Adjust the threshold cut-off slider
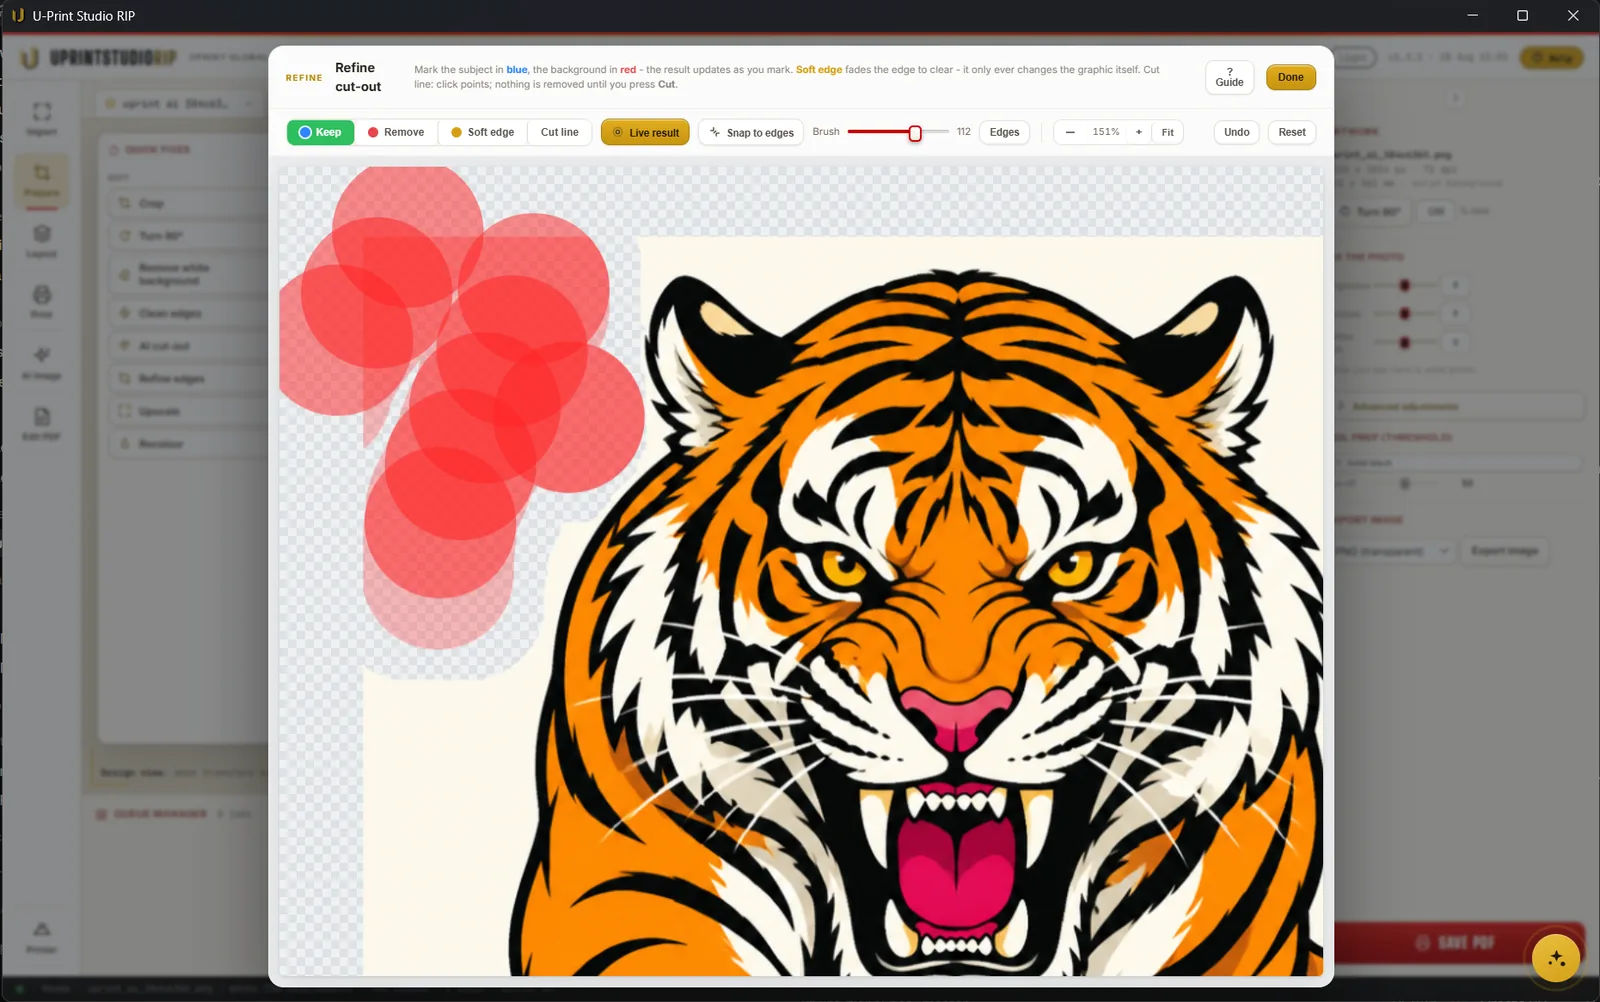Viewport: 1600px width, 1002px height. pos(1405,483)
